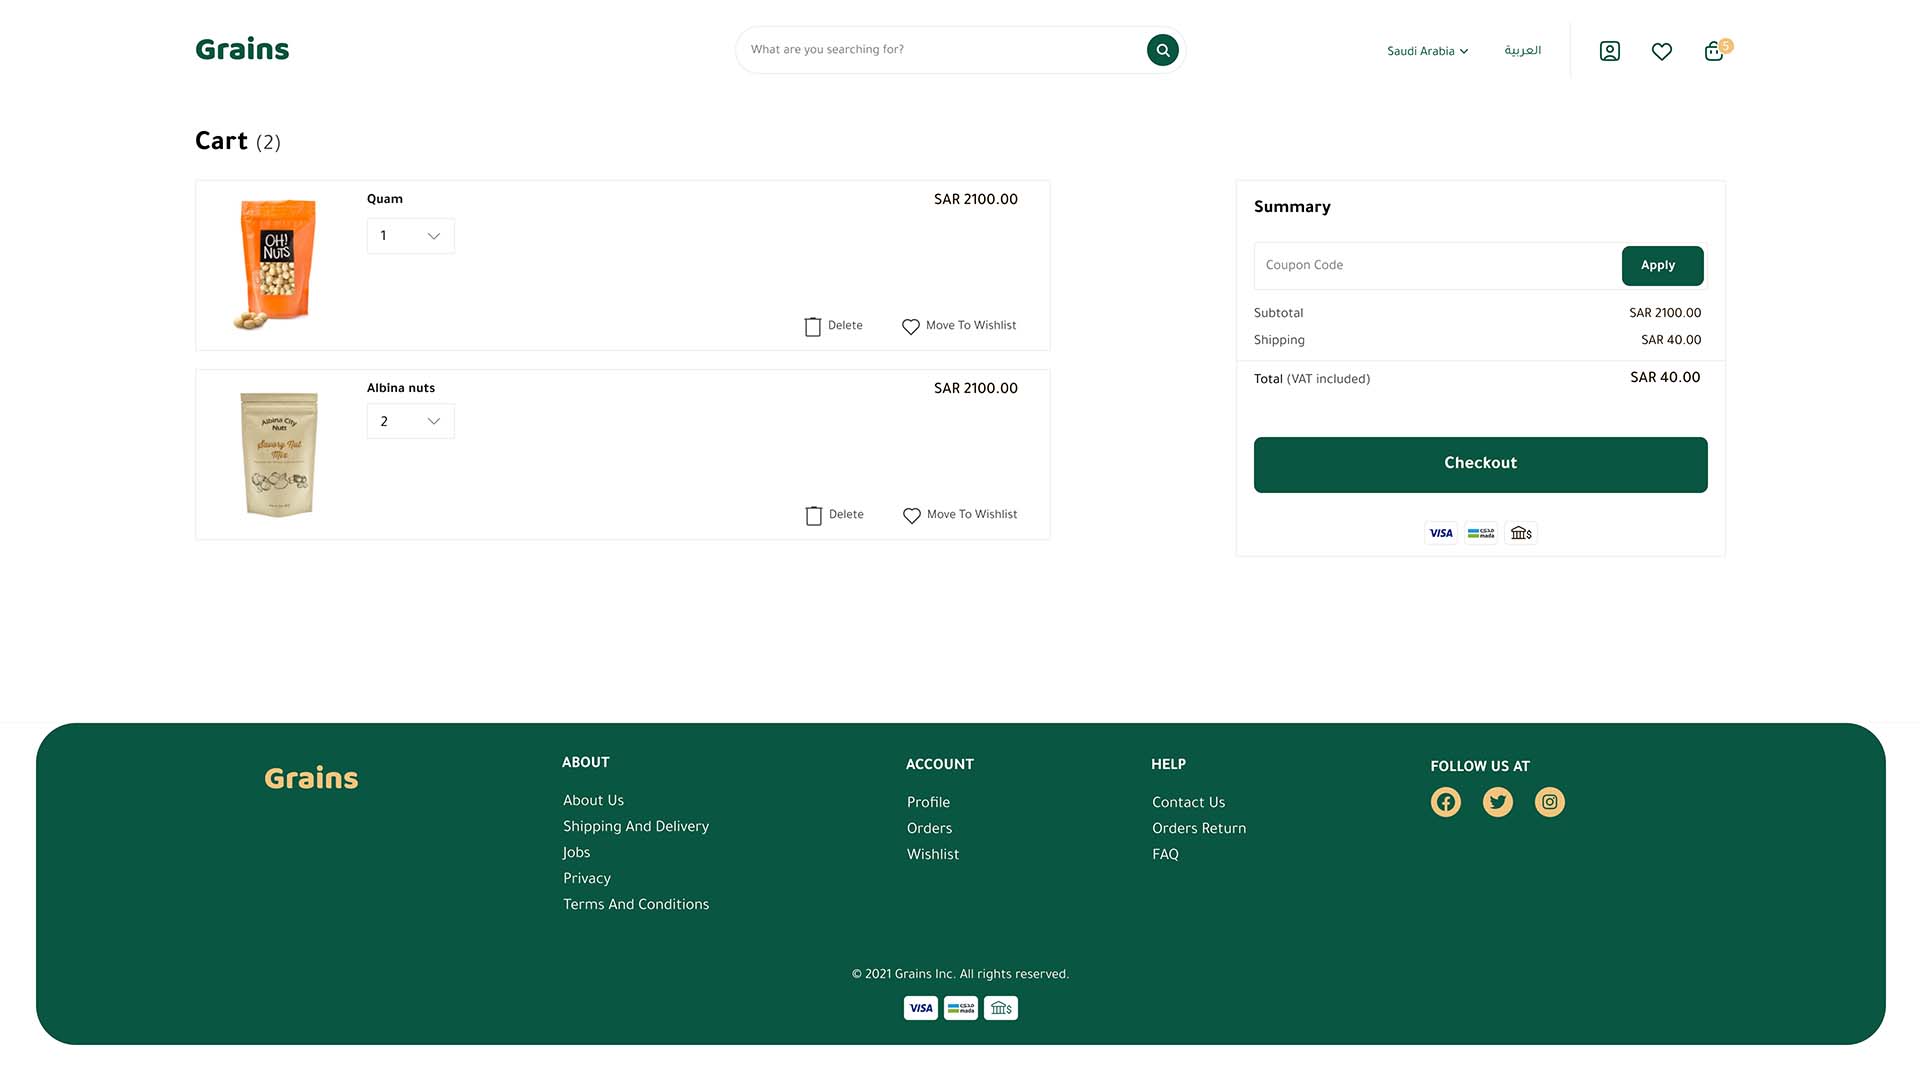The image size is (1921, 1080).
Task: Open the Instagram icon in footer
Action: (x=1550, y=802)
